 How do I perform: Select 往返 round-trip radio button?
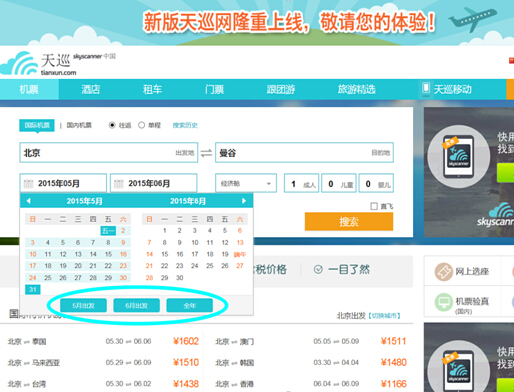click(112, 125)
